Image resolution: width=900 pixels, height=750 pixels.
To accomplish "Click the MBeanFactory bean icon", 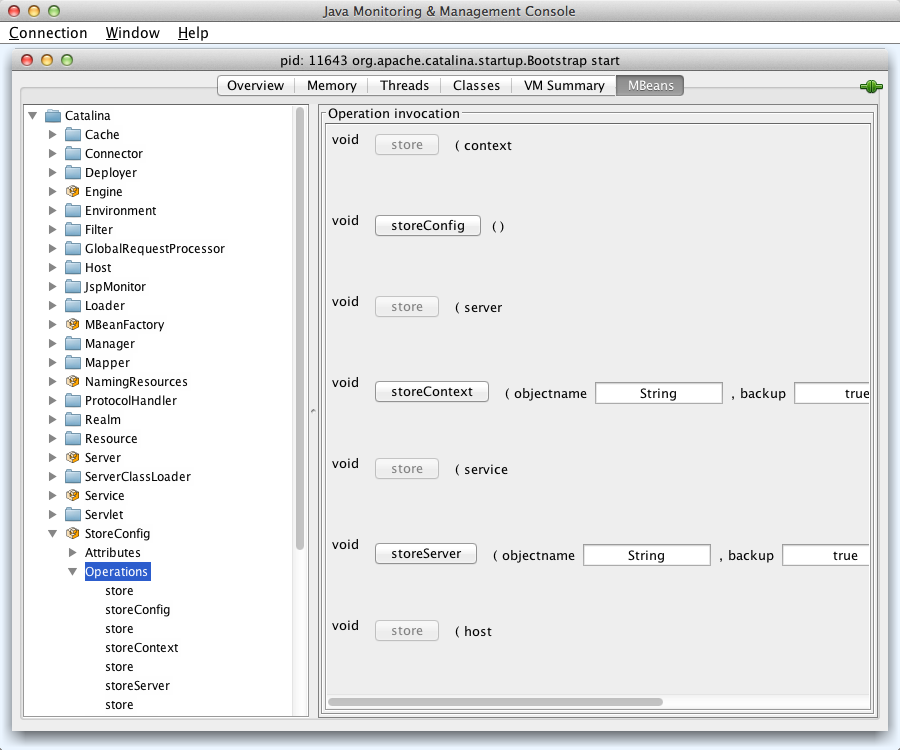I will [x=72, y=325].
